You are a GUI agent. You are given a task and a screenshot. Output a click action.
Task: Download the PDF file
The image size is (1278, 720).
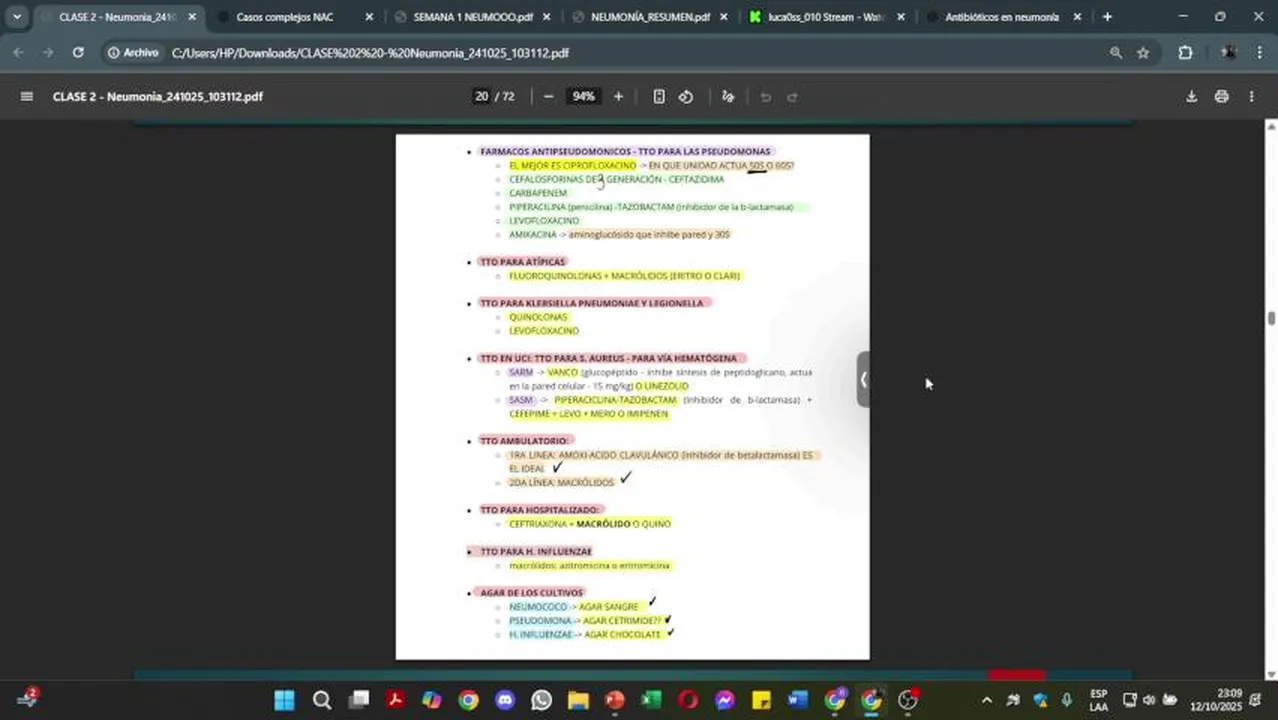(x=1191, y=97)
